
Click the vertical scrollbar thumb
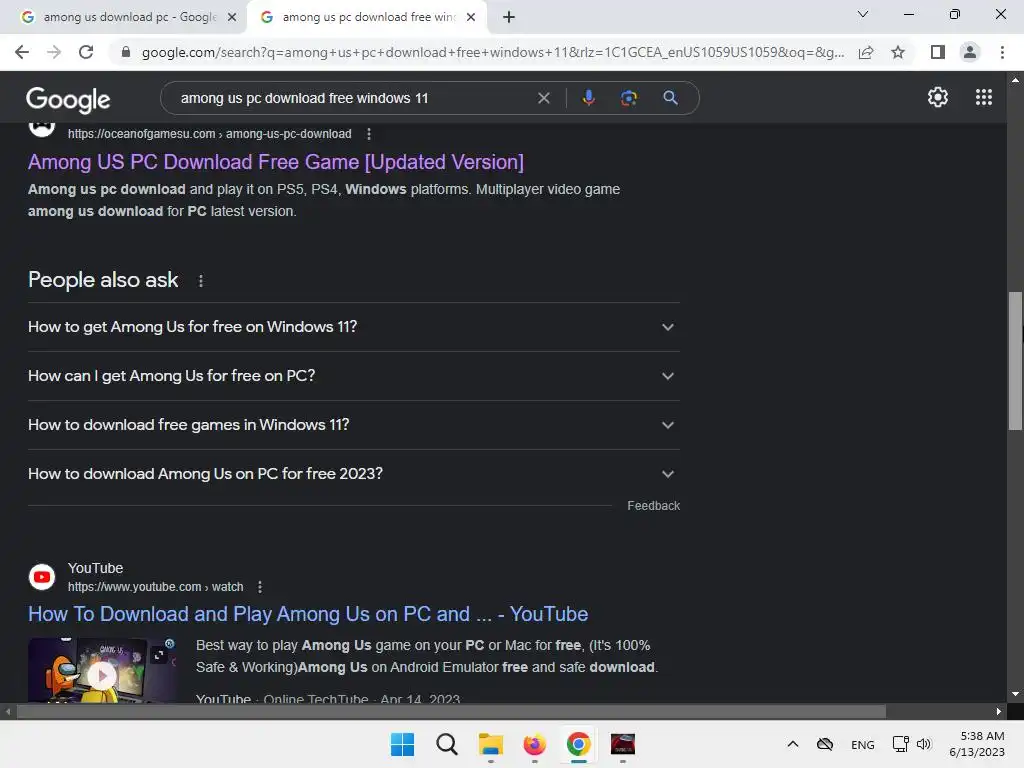point(1015,360)
